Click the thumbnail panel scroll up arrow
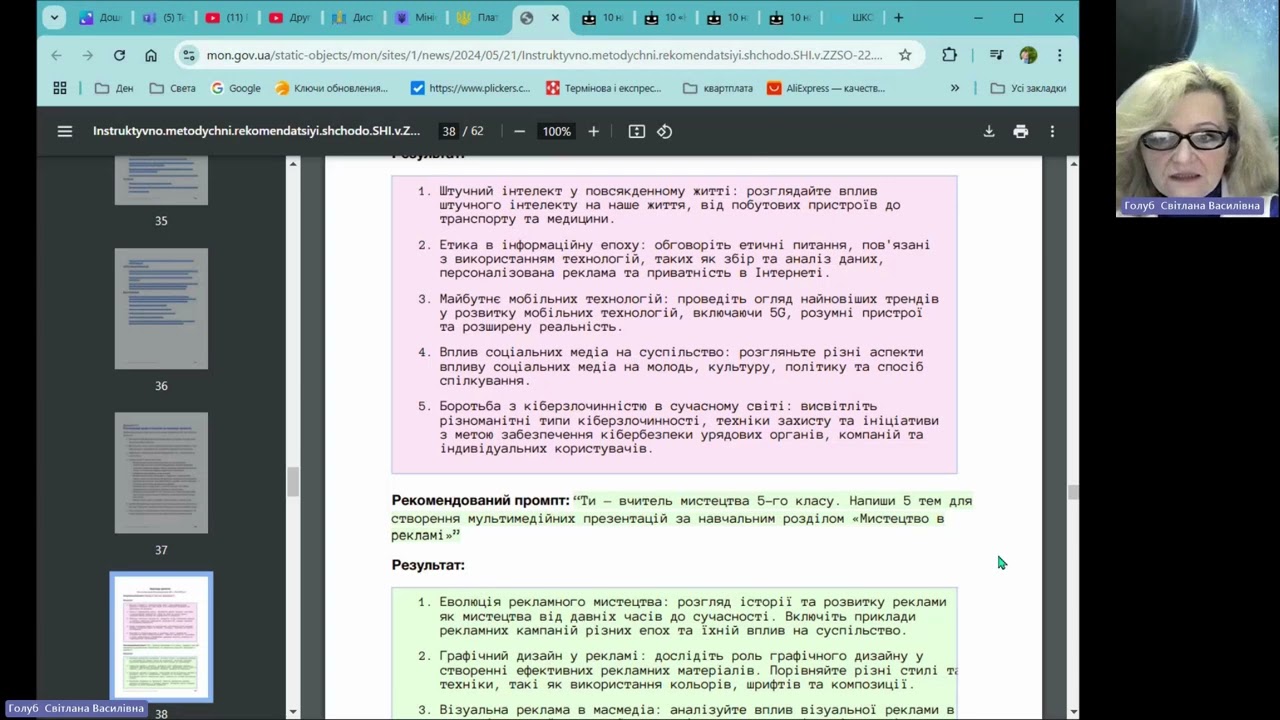The height and width of the screenshot is (720, 1280). coord(293,163)
